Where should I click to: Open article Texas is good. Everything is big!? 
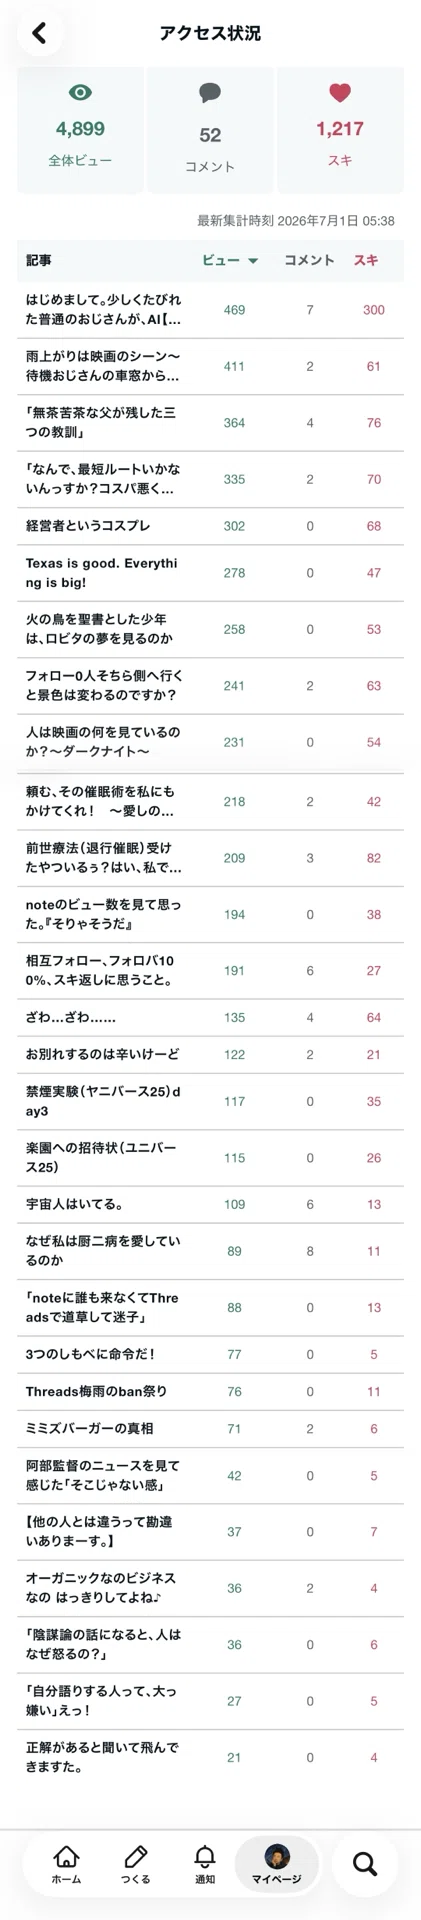(x=210, y=573)
